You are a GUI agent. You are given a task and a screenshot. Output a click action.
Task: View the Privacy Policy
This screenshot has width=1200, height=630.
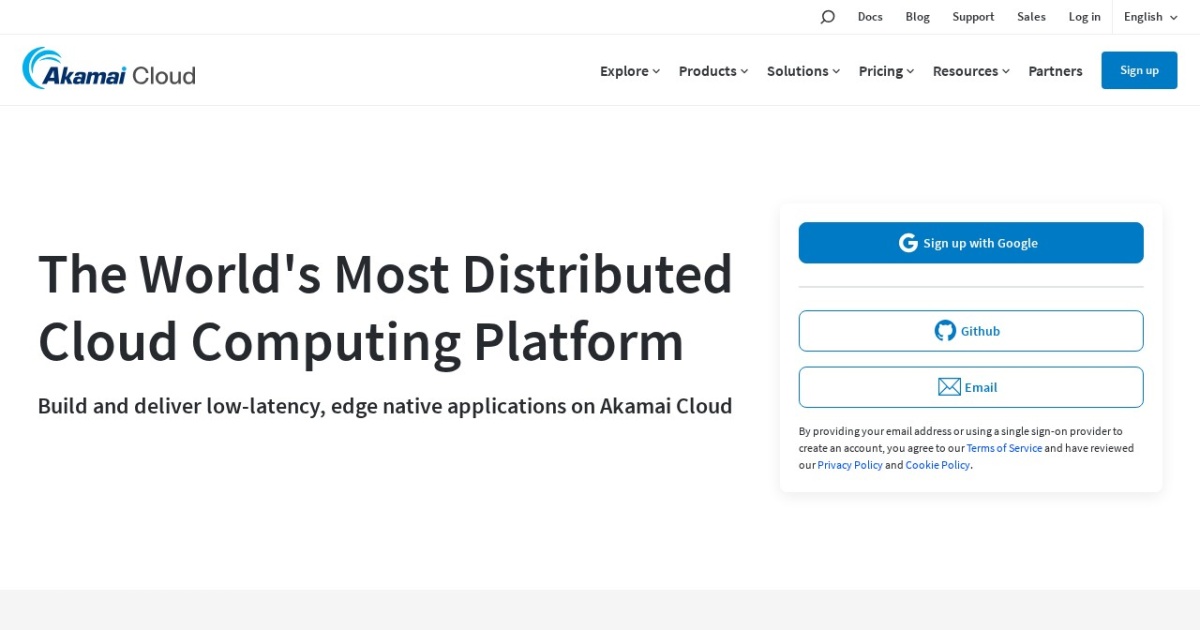[850, 464]
